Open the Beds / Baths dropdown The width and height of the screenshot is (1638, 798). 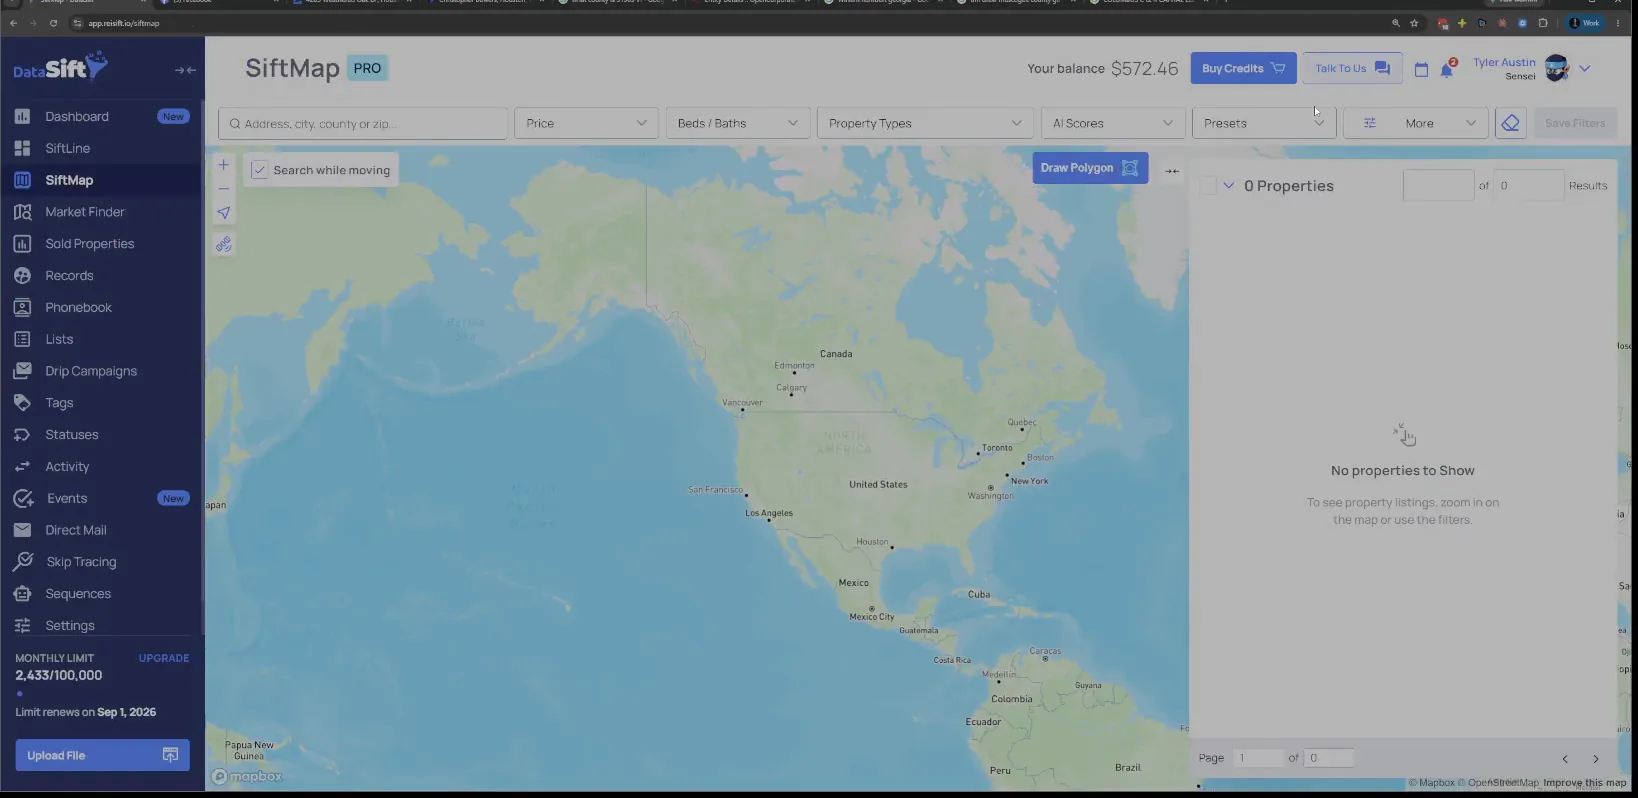click(737, 123)
